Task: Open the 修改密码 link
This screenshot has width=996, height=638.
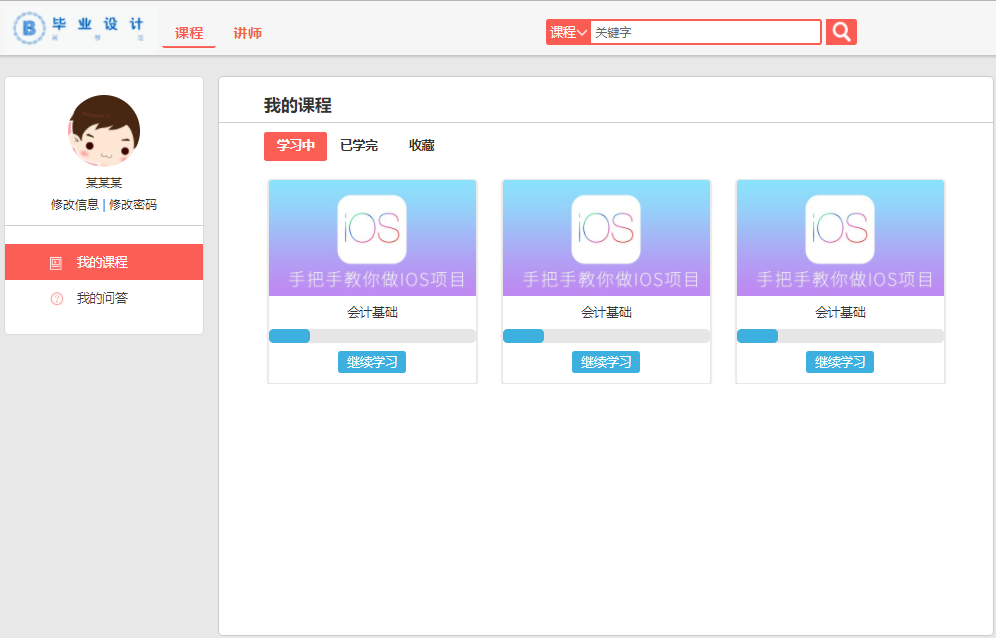Action: (x=133, y=205)
